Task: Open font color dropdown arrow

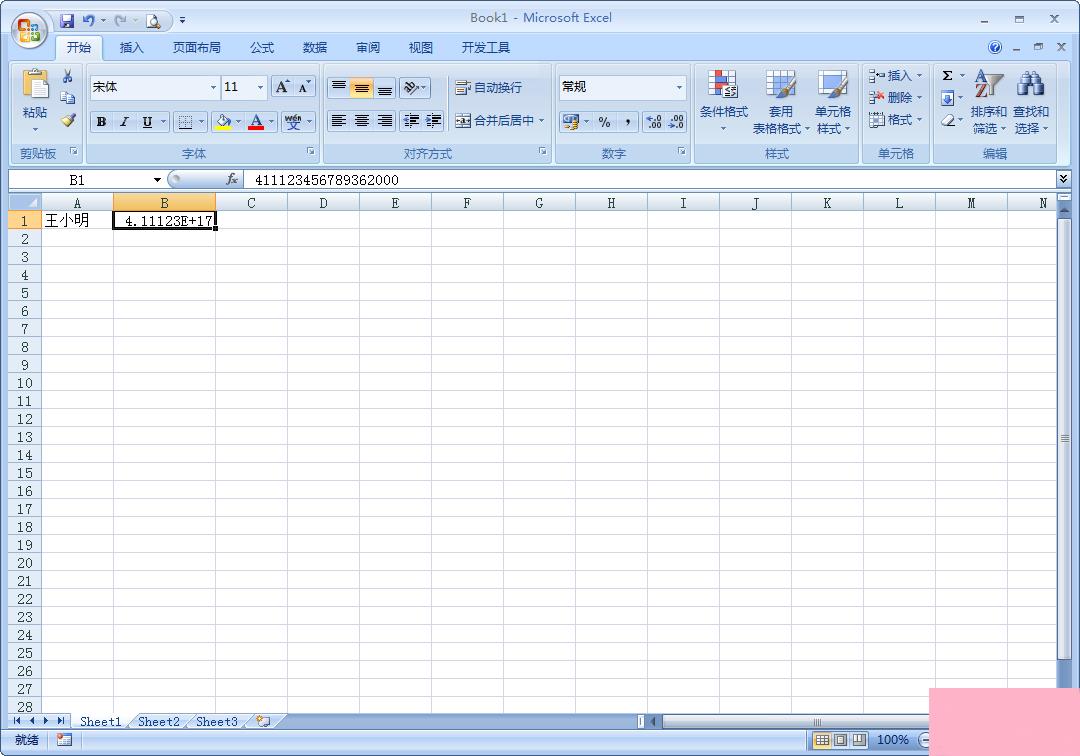Action: (x=271, y=122)
